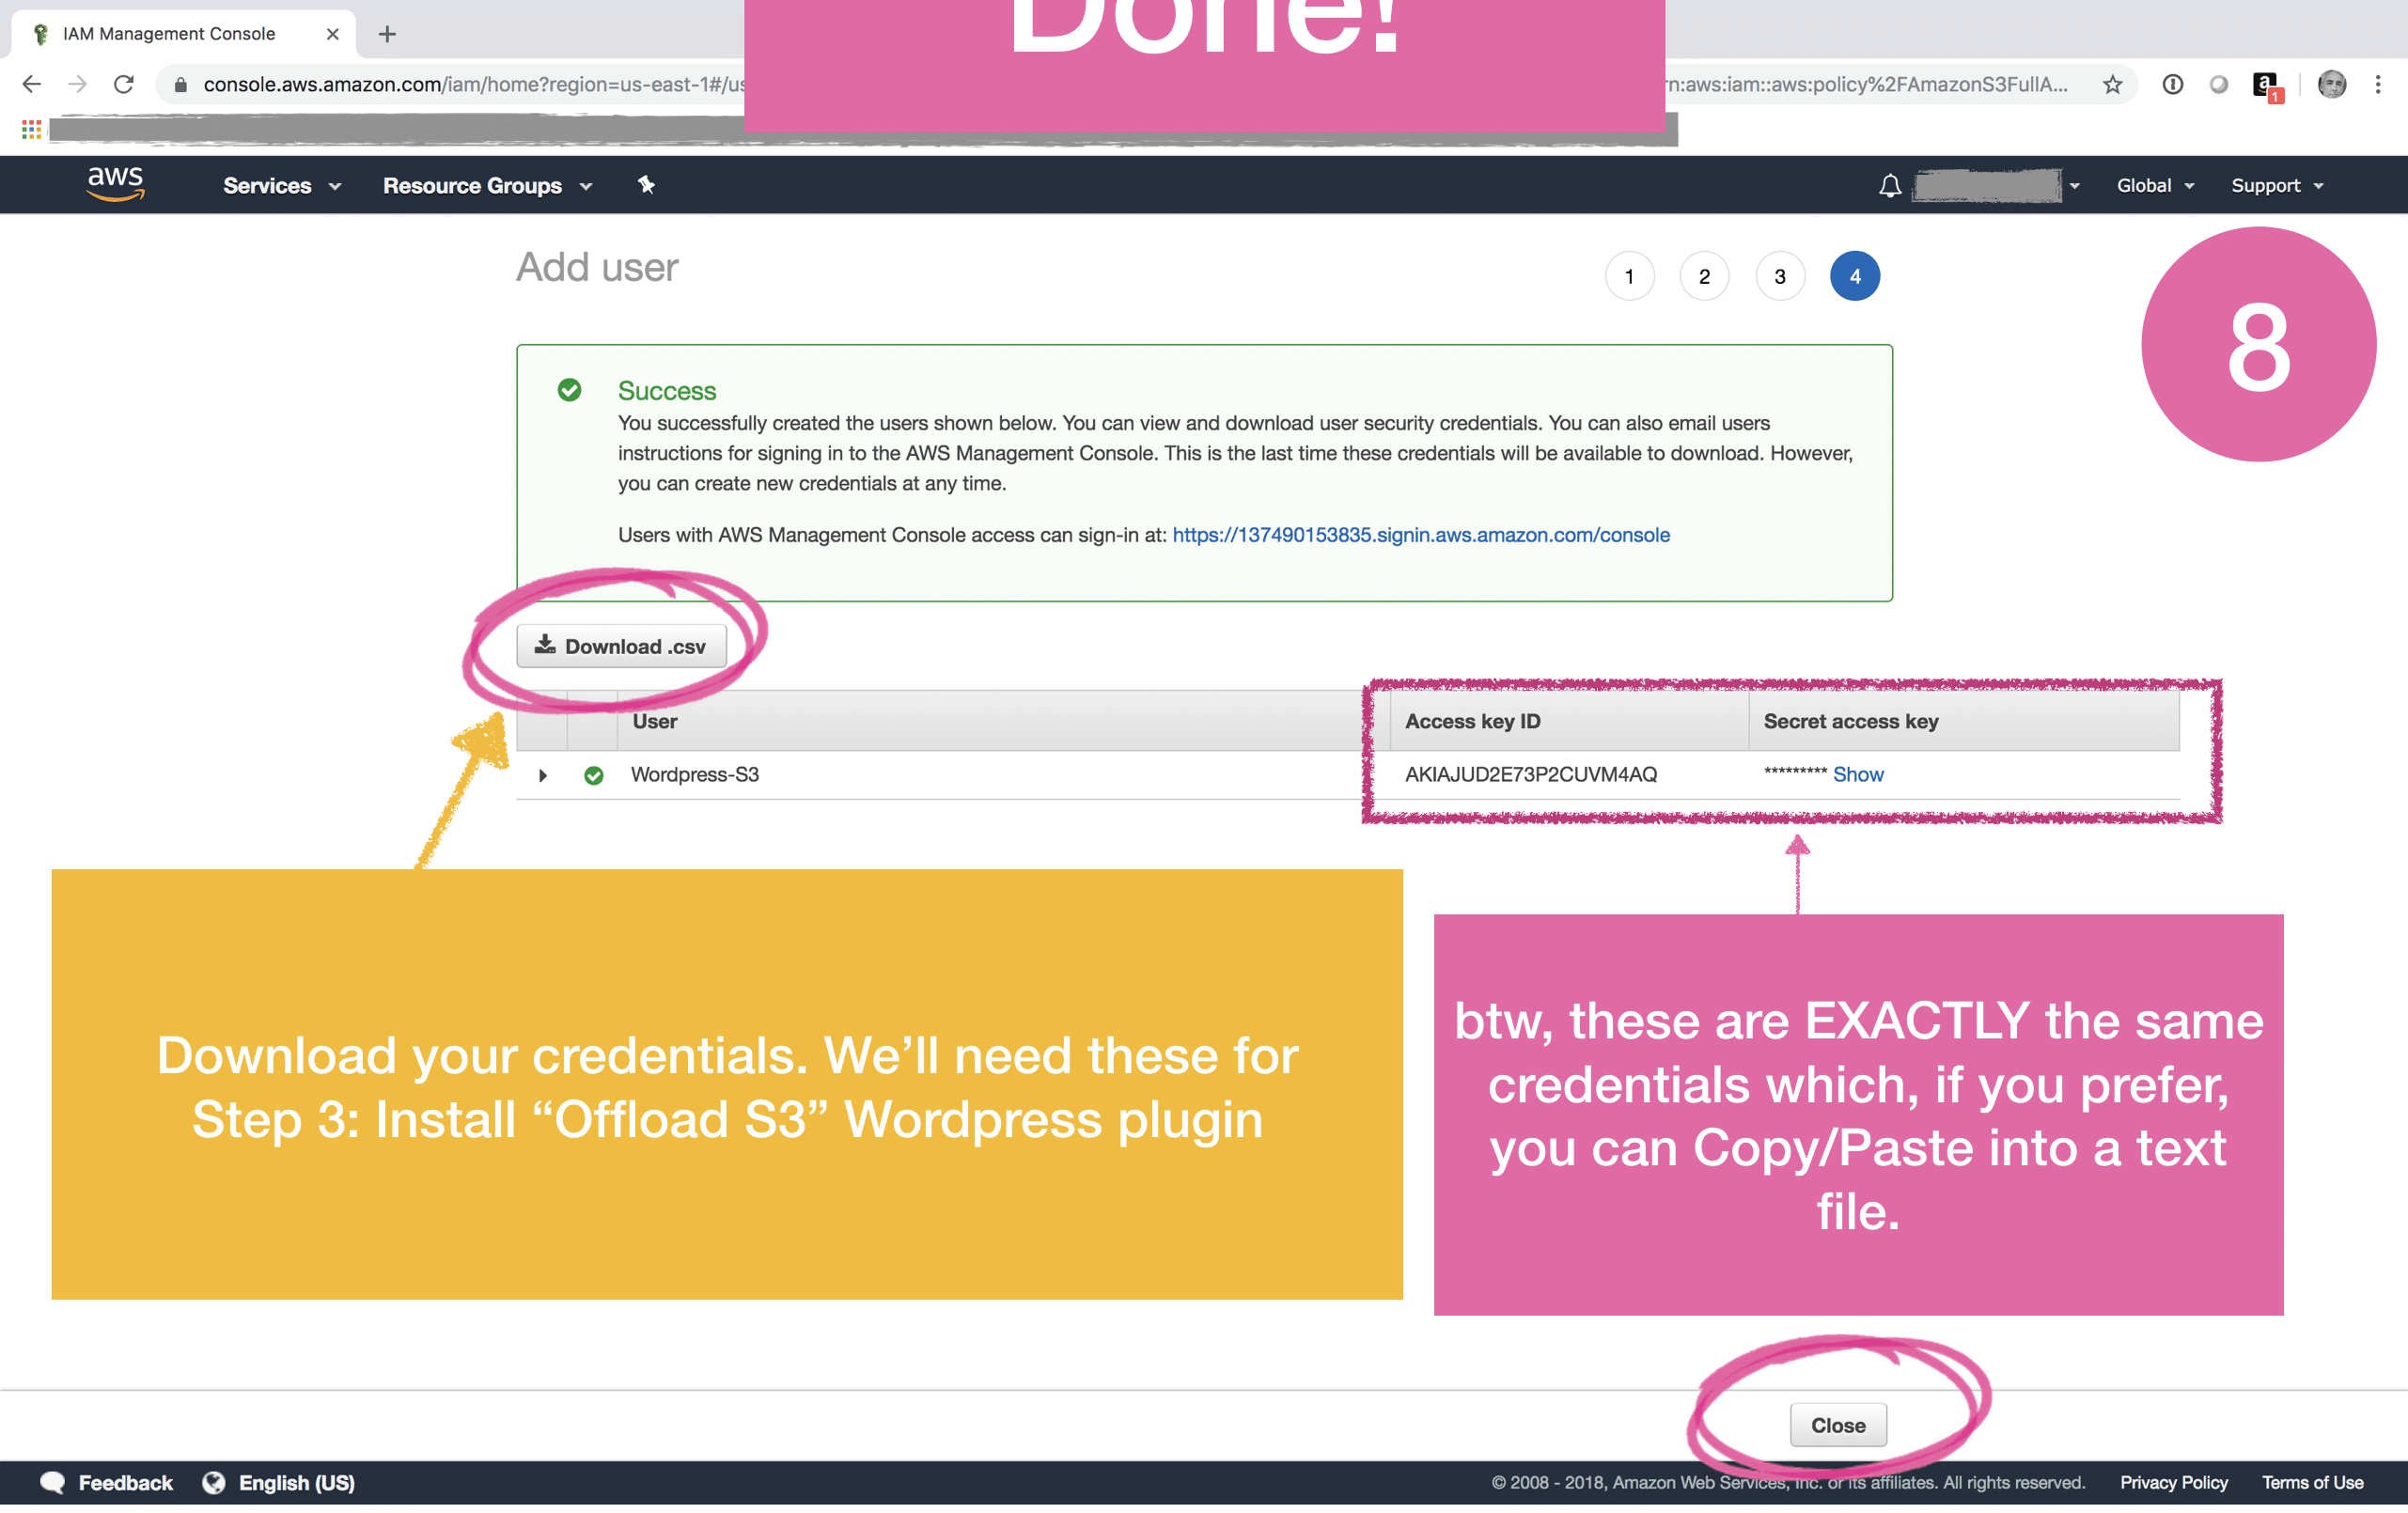Open the console sign-in URL link
2408x1513 pixels.
[1420, 534]
